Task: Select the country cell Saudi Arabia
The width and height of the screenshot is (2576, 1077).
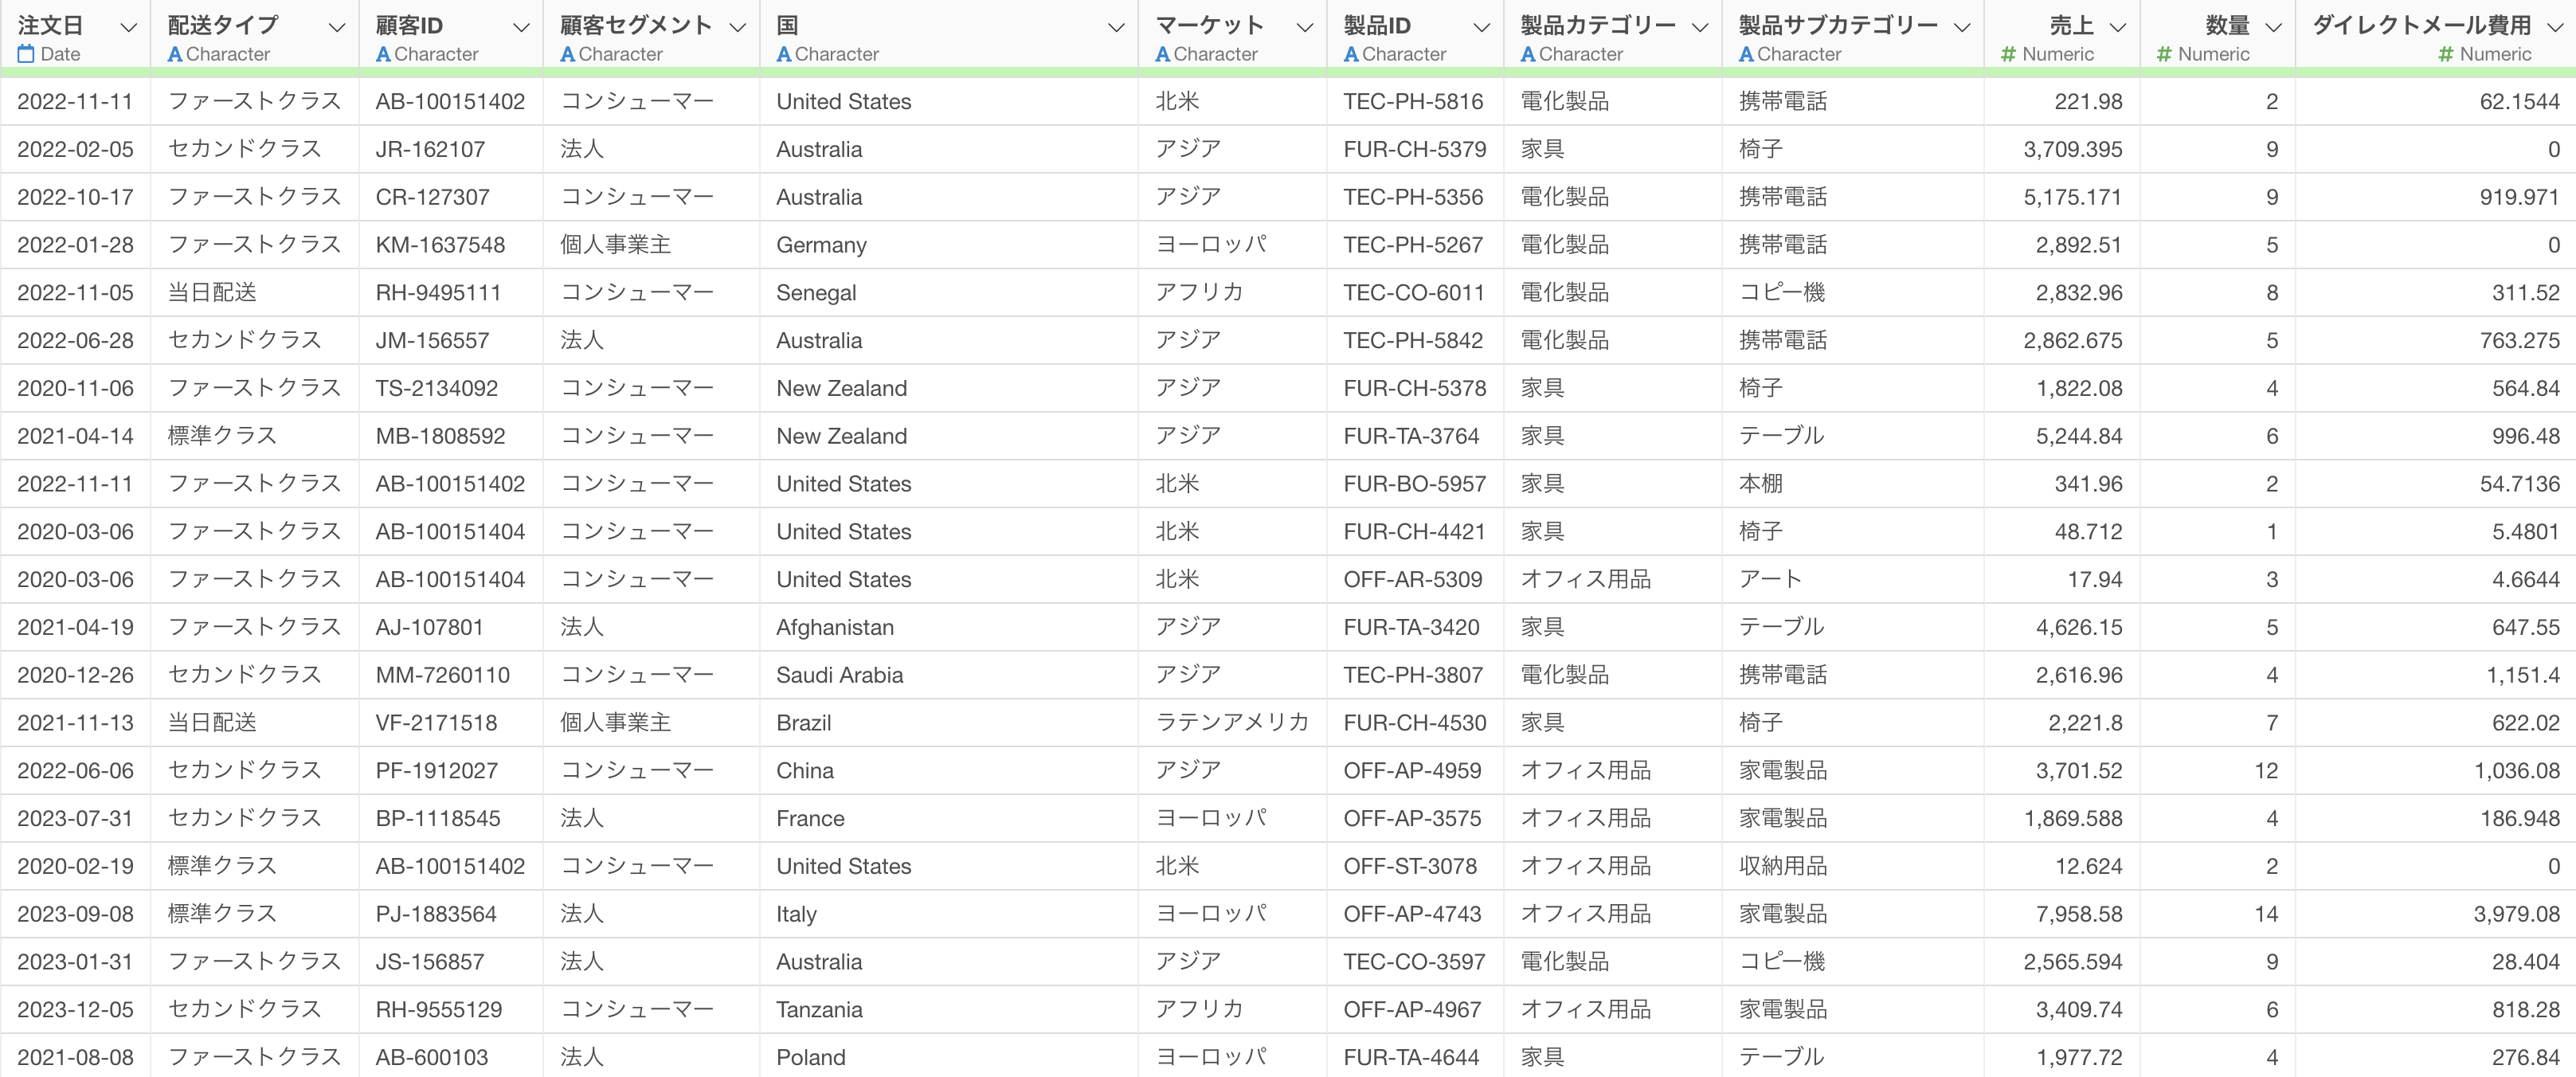Action: pyautogui.click(x=839, y=675)
